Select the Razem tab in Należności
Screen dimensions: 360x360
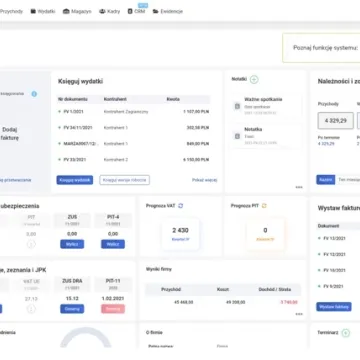[x=326, y=180]
